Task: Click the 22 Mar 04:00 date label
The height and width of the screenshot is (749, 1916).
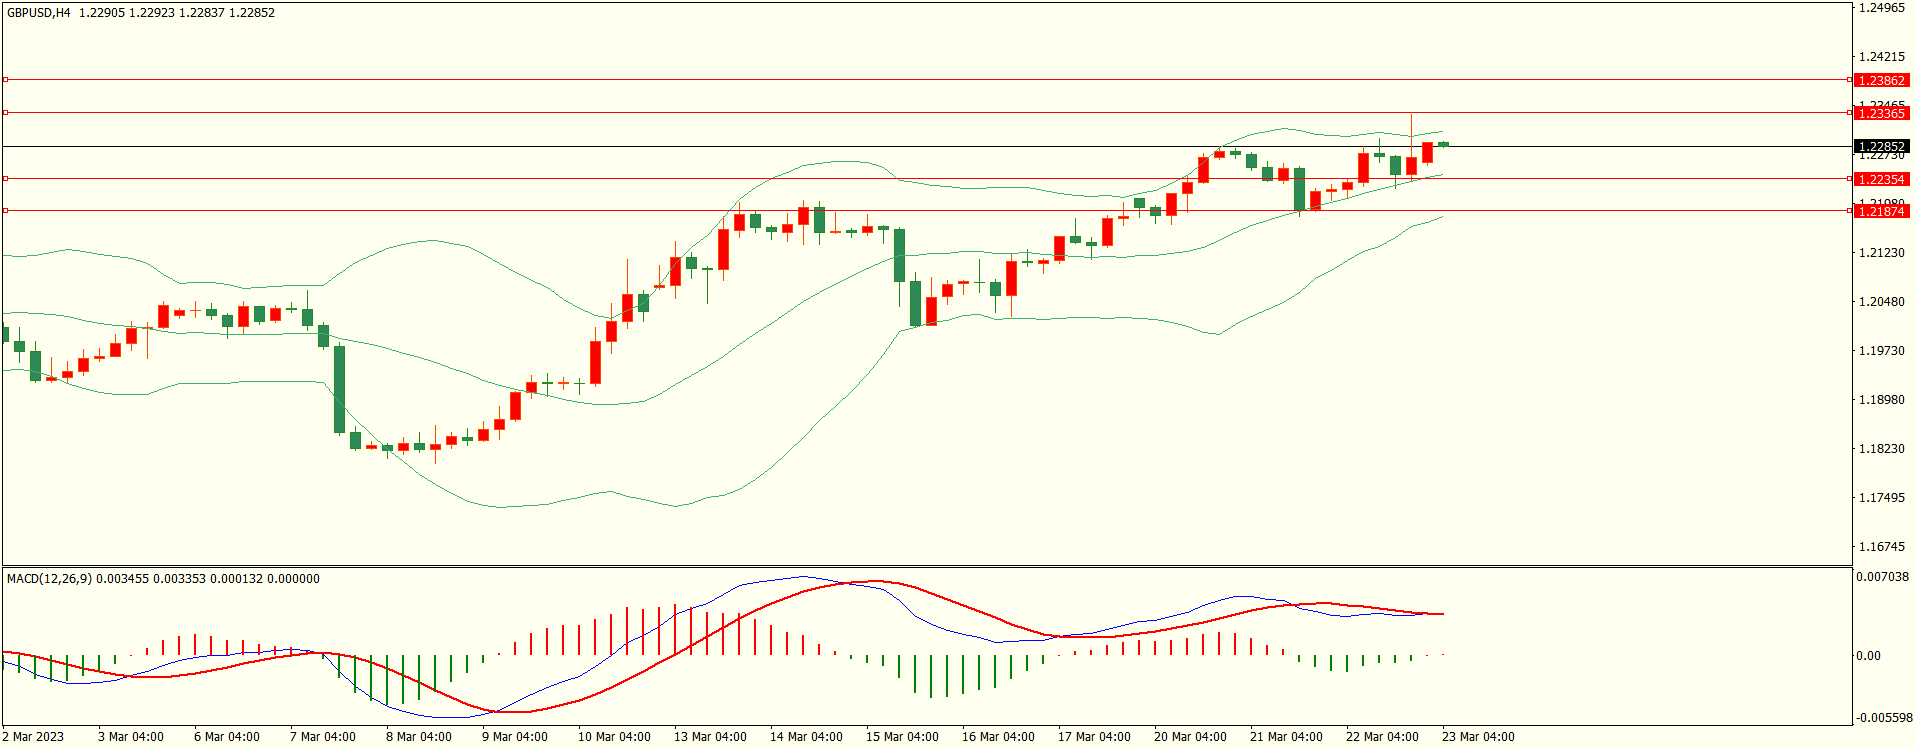Action: pos(1382,737)
